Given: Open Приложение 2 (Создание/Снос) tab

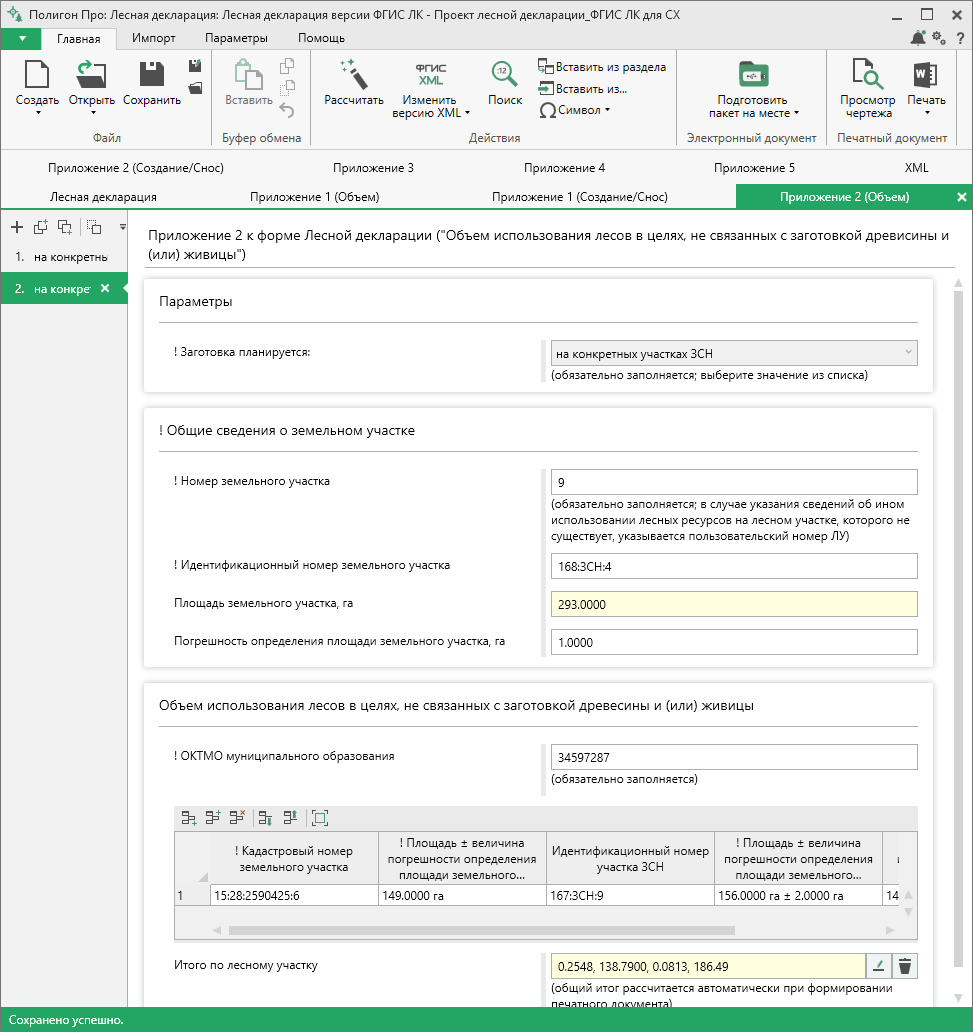Looking at the screenshot, I should [x=136, y=168].
